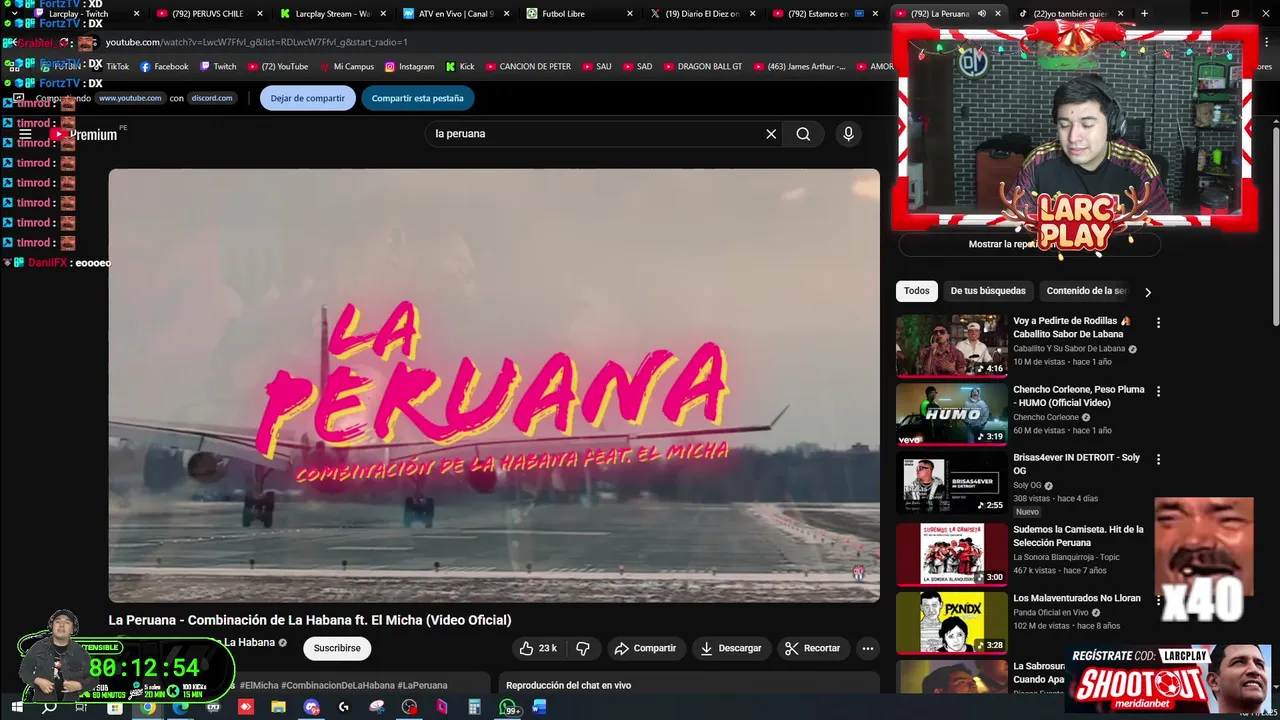Click Compartir esta pestaña button
This screenshot has height=720, width=1280.
click(417, 98)
